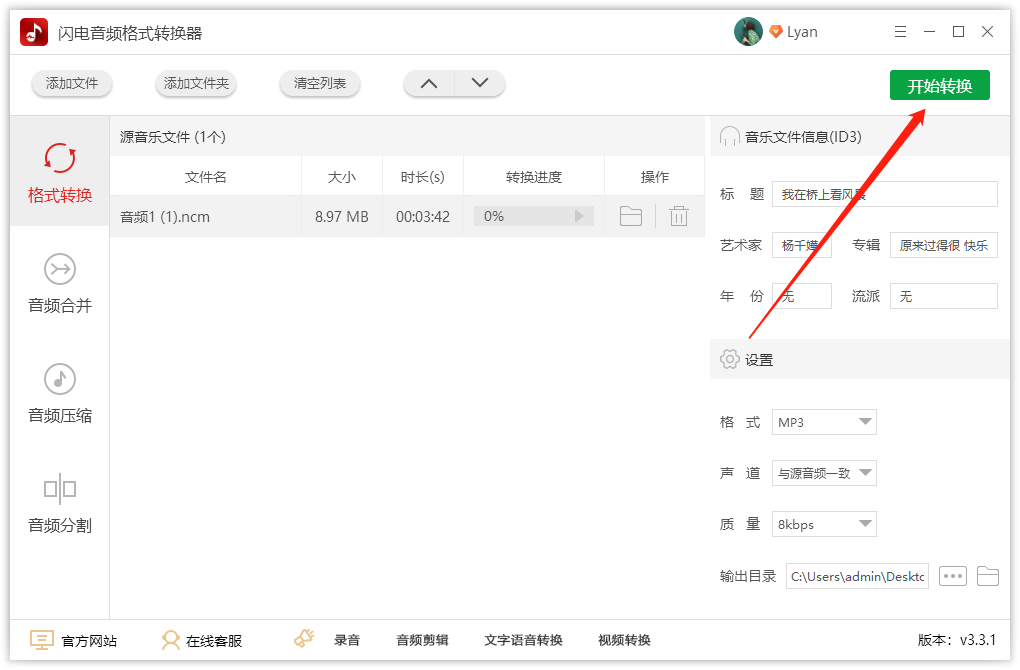Switch to 音频压缩 (audio compression)

tap(59, 395)
